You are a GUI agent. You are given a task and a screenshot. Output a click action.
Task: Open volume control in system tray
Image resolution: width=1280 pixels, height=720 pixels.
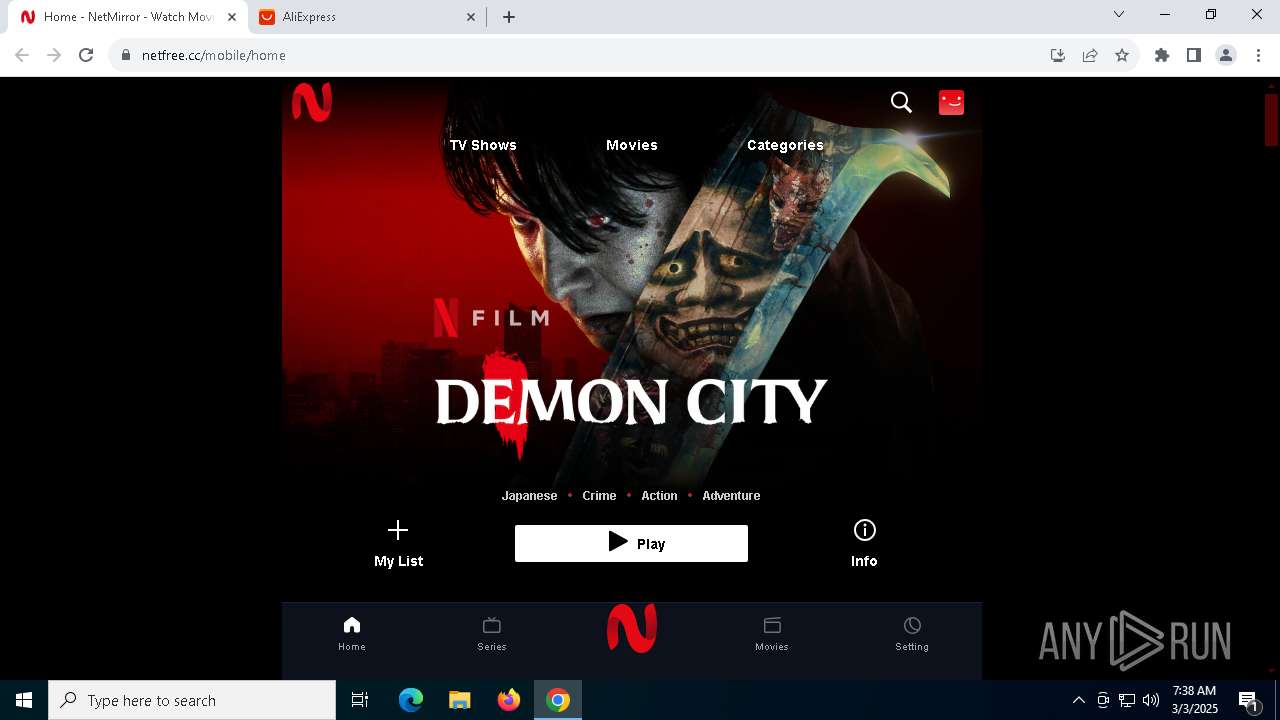(x=1151, y=700)
